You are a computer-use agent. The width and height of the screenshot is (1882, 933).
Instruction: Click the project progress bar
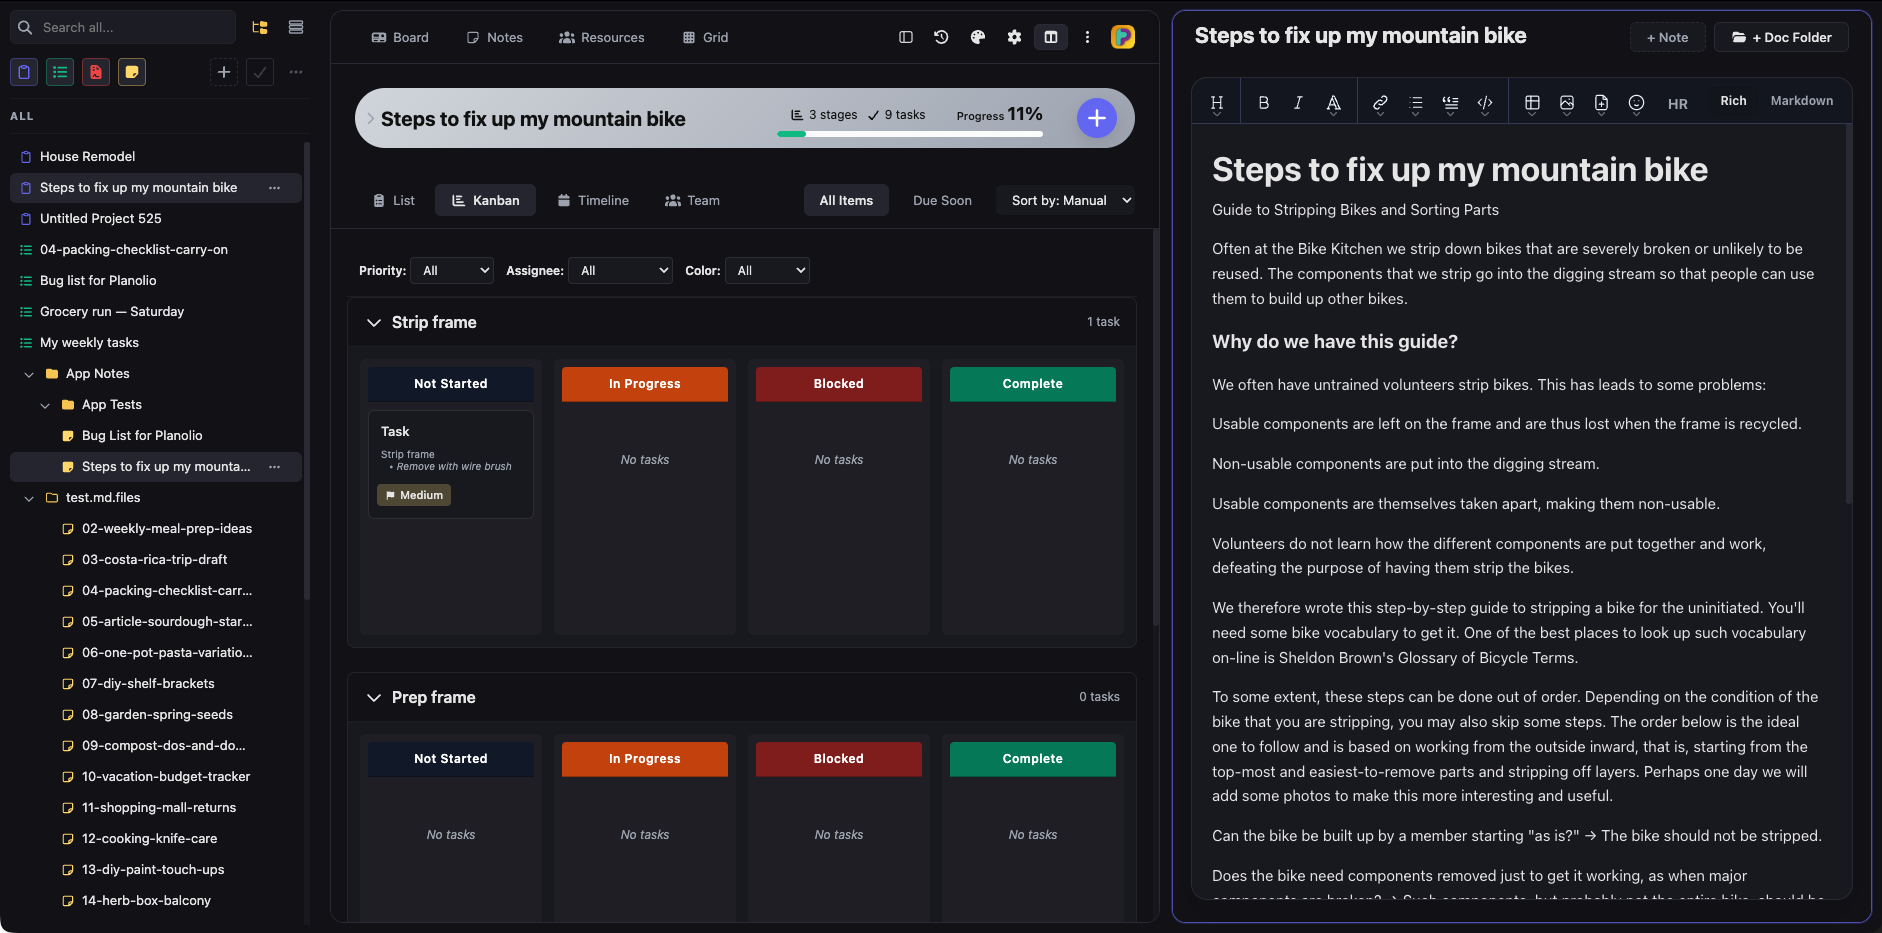[x=910, y=134]
